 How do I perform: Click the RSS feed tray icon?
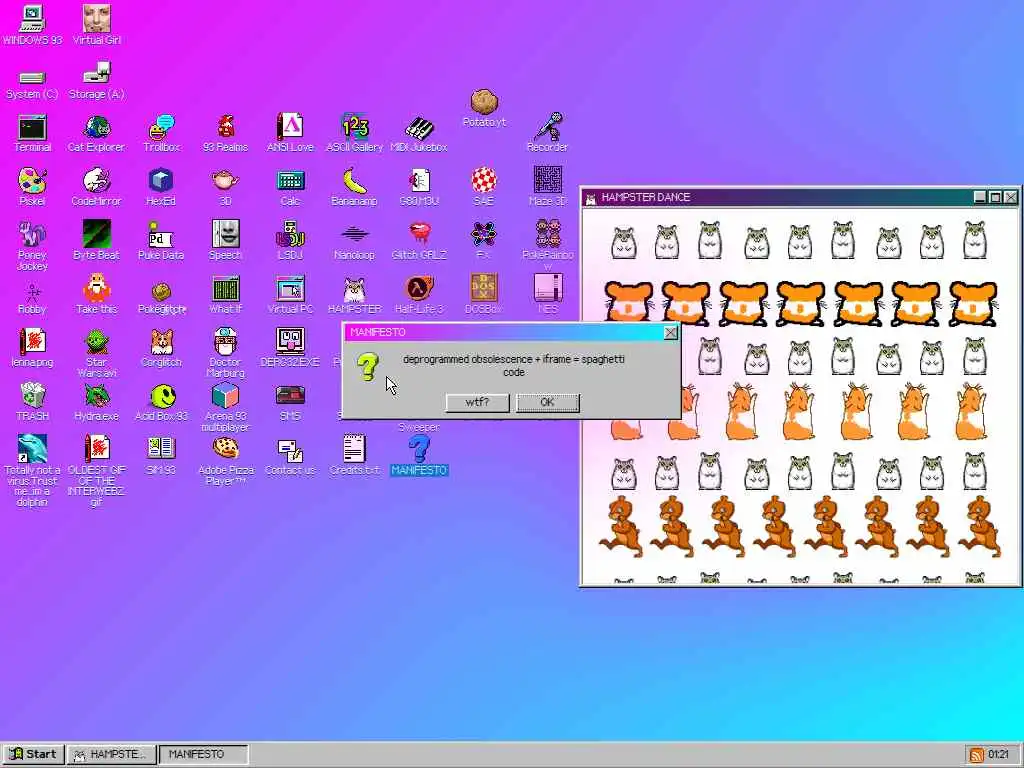(976, 755)
